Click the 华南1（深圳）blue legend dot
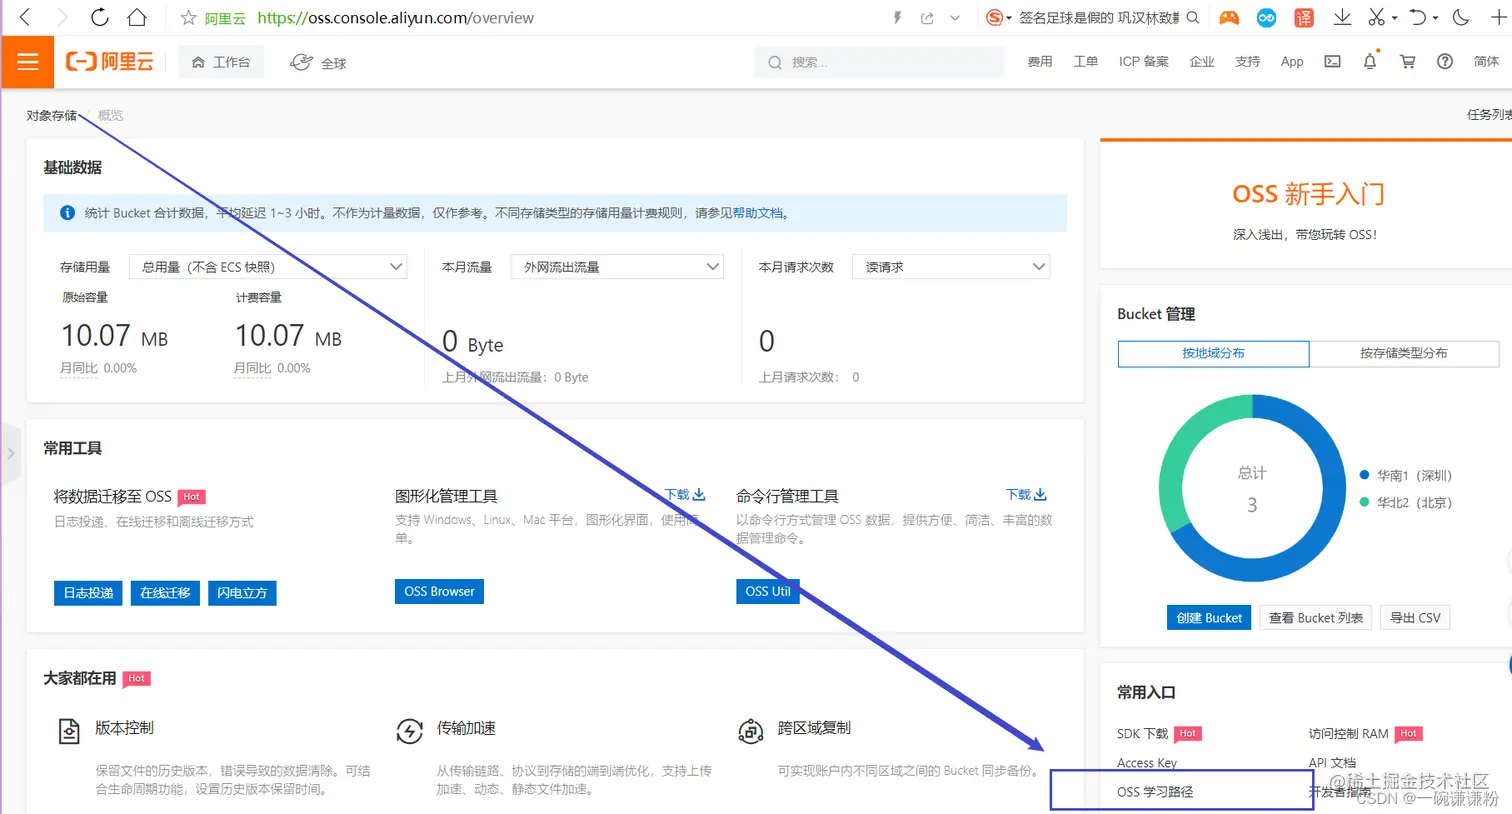The height and width of the screenshot is (814, 1512). coord(1364,475)
